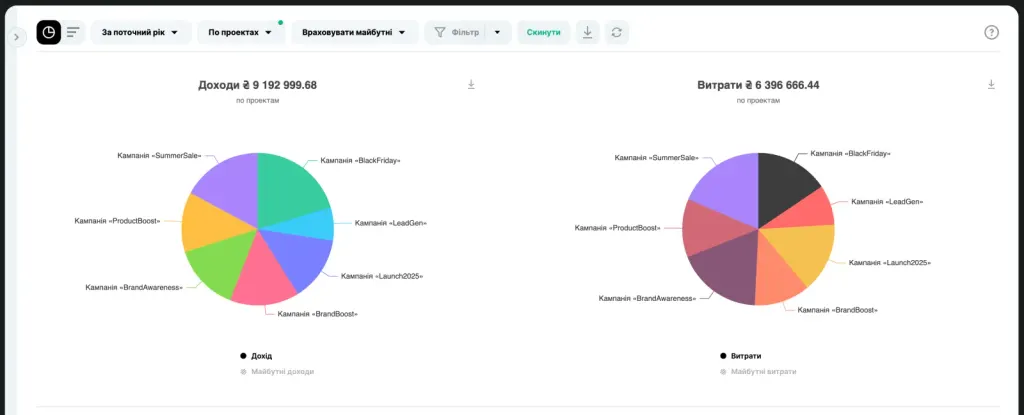Click expenses label «Кампанія «BrandAwareness»»
The height and width of the screenshot is (415, 1024).
[x=647, y=298]
